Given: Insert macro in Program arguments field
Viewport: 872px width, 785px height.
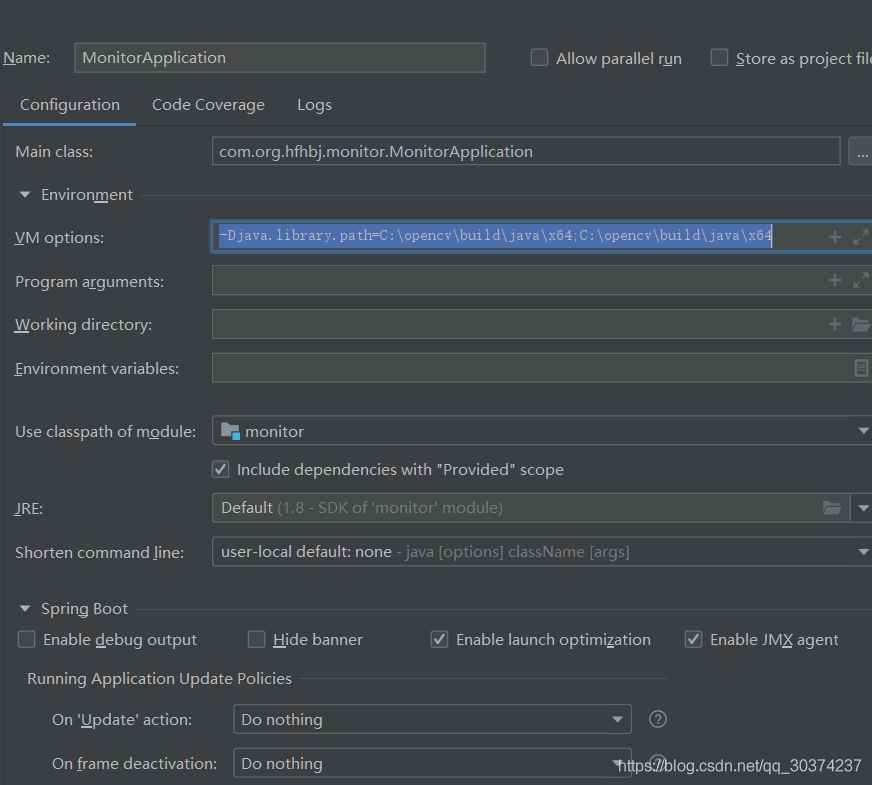Looking at the screenshot, I should (x=834, y=280).
